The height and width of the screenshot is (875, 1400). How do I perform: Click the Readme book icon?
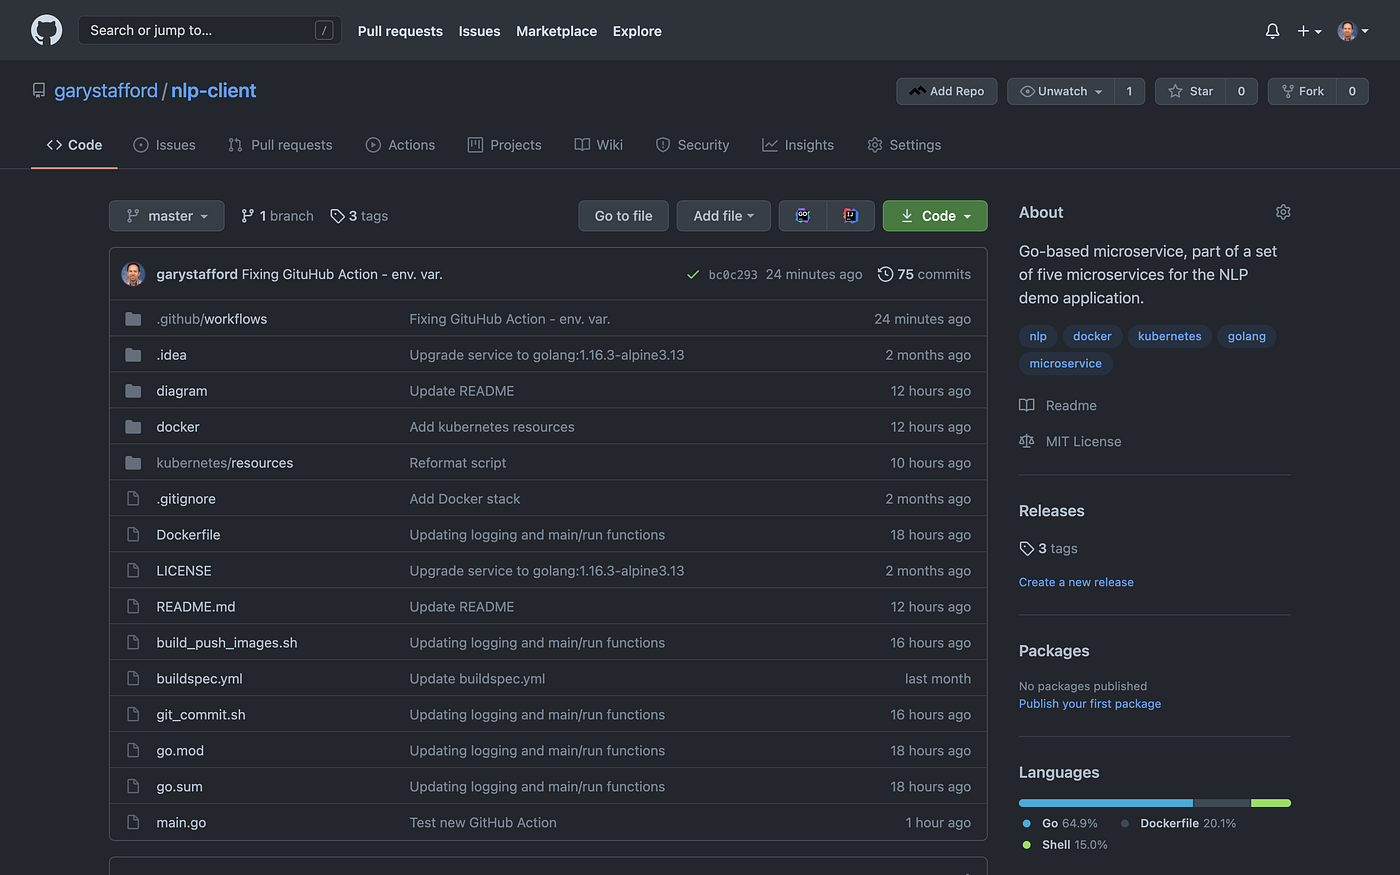click(x=1027, y=405)
